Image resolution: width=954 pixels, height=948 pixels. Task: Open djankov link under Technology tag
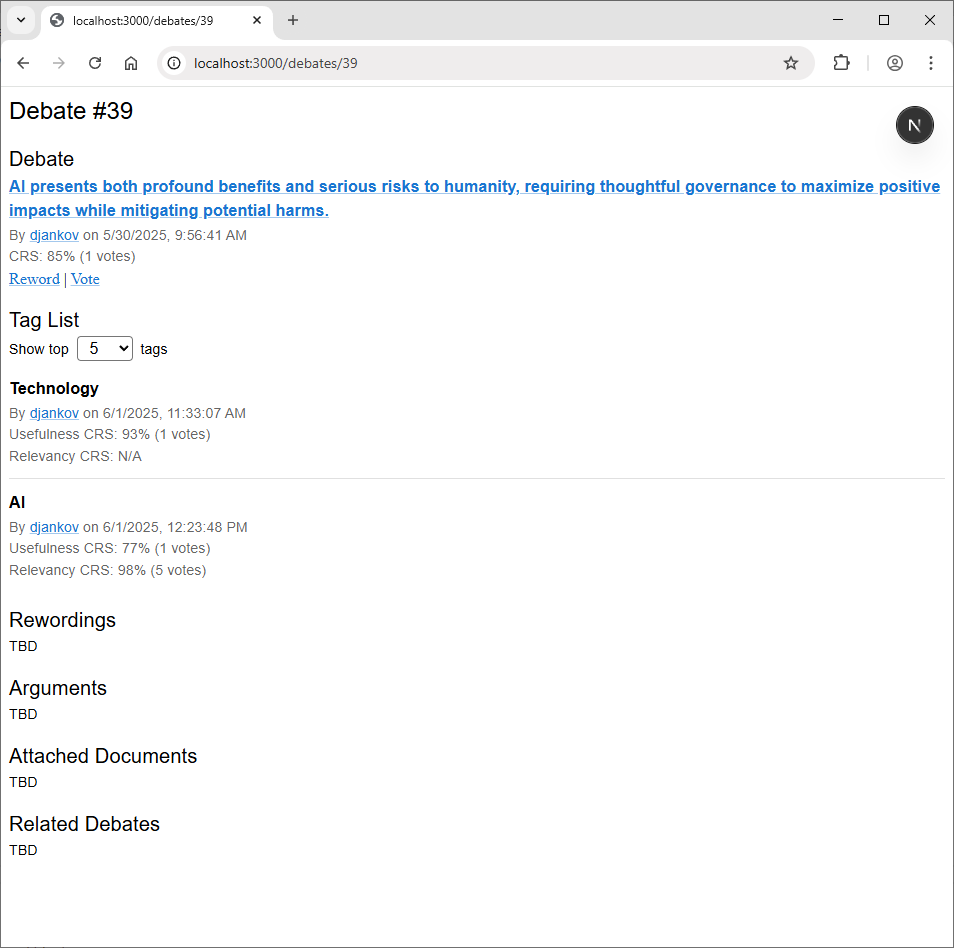click(54, 414)
